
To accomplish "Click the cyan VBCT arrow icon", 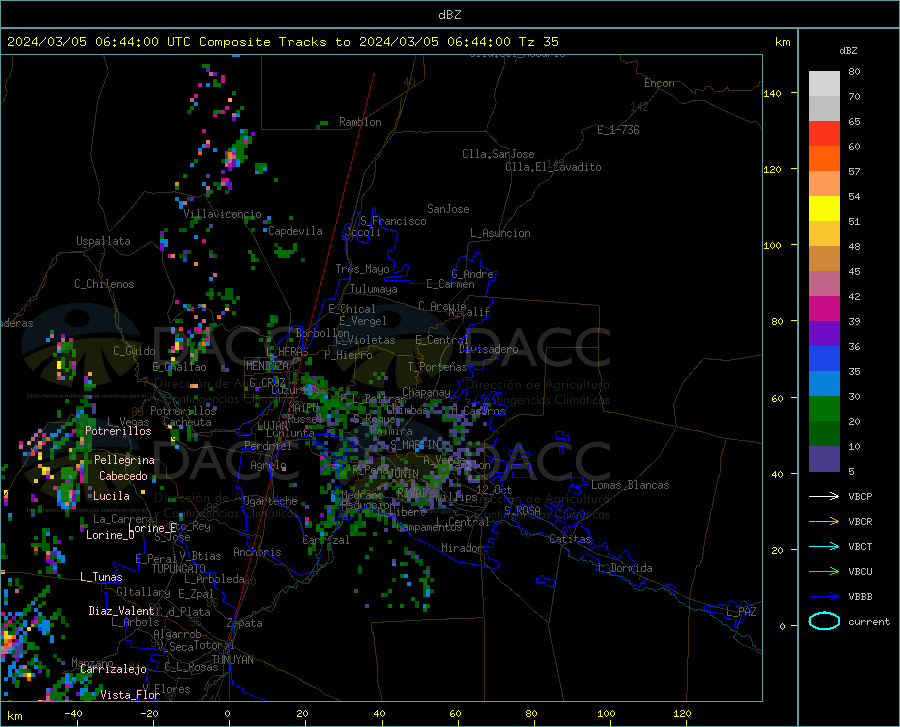I will point(824,546).
